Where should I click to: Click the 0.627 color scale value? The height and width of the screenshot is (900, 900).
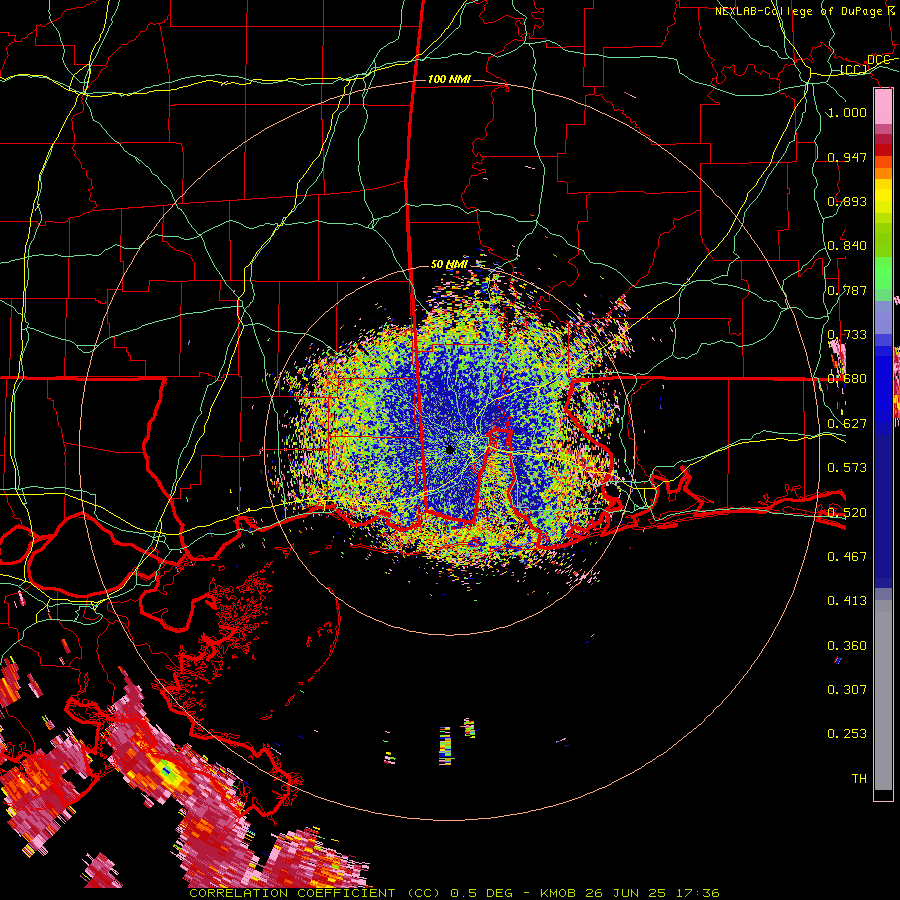(x=847, y=424)
